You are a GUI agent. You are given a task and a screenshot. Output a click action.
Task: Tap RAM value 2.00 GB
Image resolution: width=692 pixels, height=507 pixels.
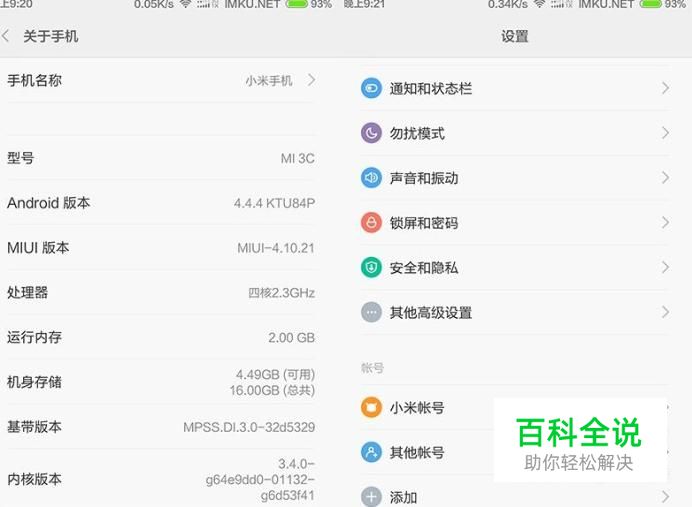point(291,338)
